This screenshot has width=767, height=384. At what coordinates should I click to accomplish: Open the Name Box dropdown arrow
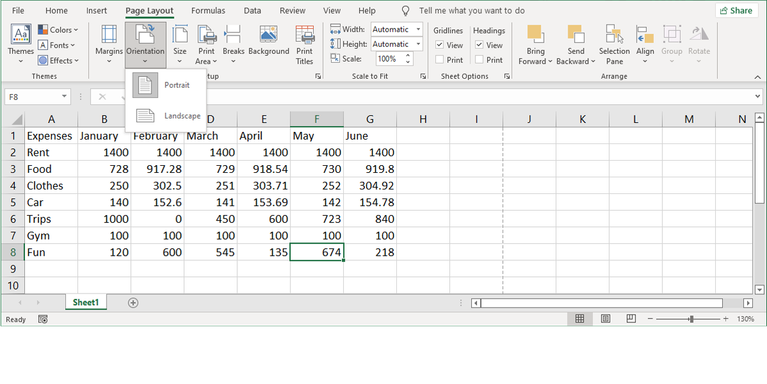[x=64, y=96]
